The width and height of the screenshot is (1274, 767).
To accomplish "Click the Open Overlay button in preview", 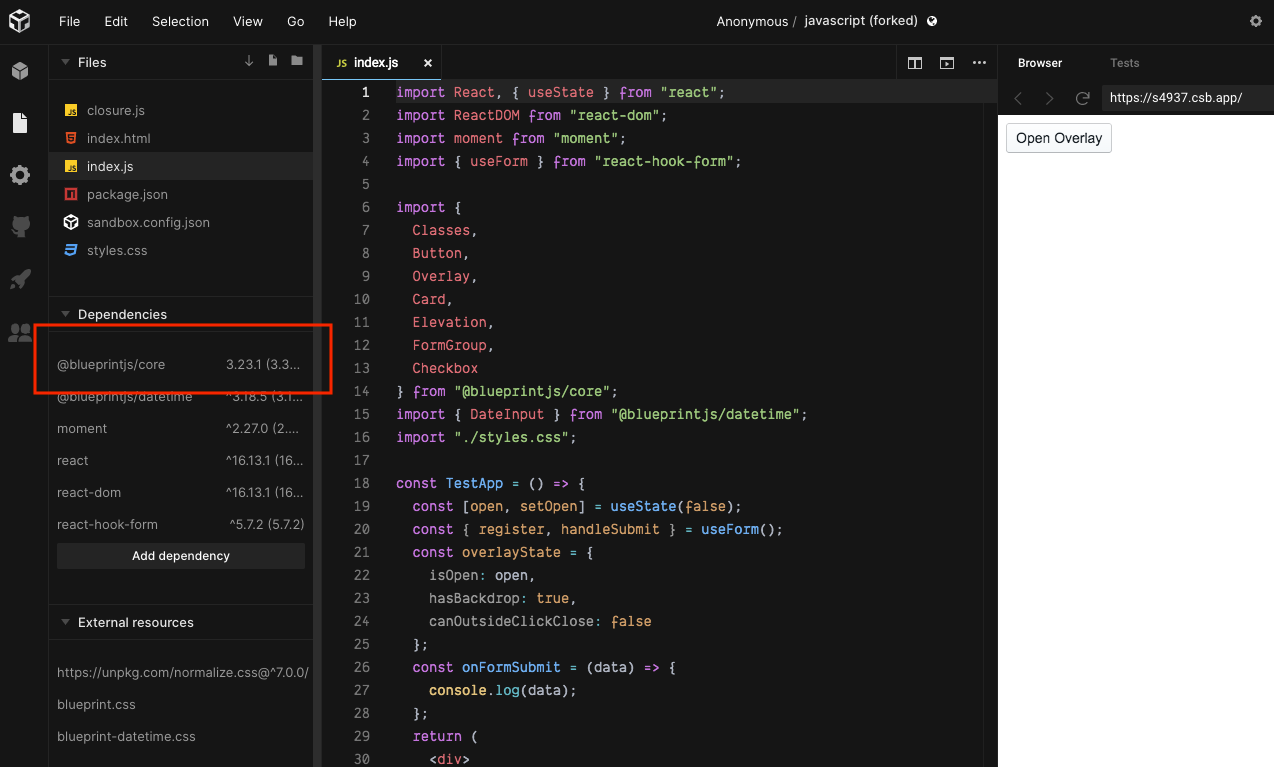I will 1058,138.
